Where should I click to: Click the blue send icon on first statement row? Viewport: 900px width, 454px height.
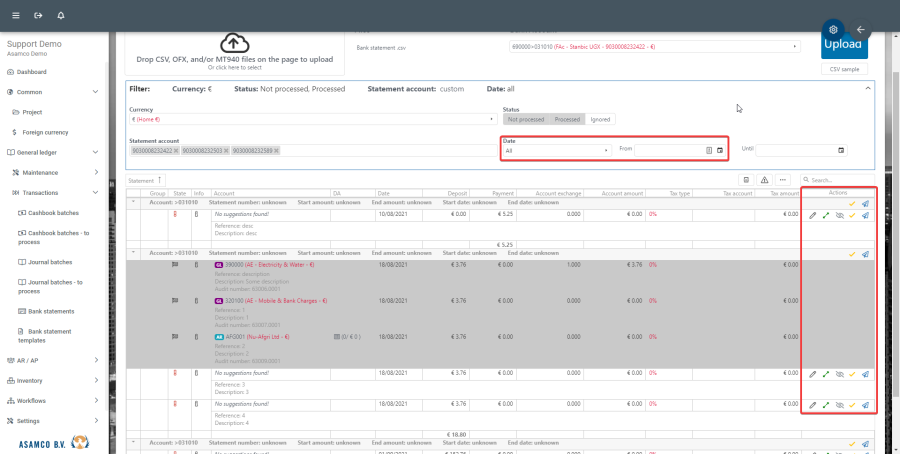(x=865, y=215)
